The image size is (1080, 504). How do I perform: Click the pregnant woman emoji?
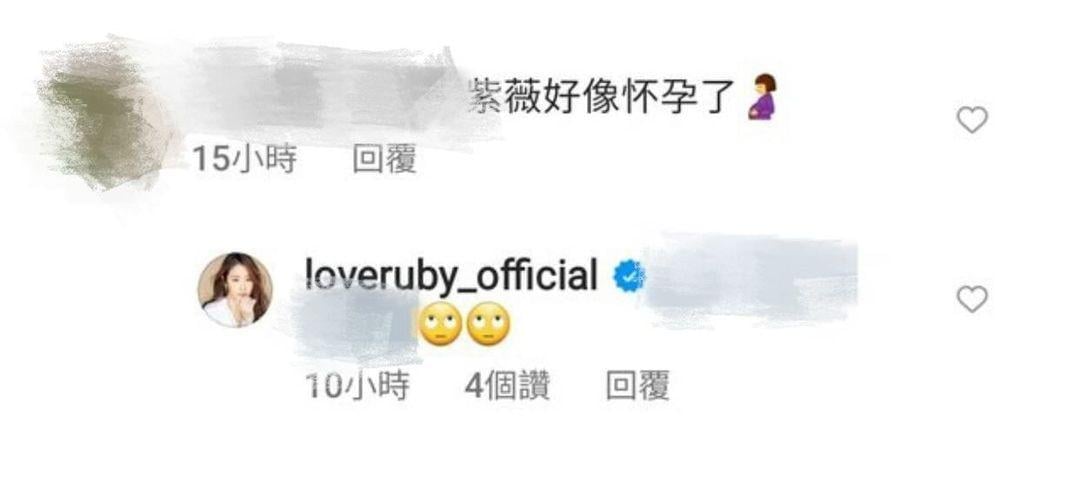coord(762,97)
